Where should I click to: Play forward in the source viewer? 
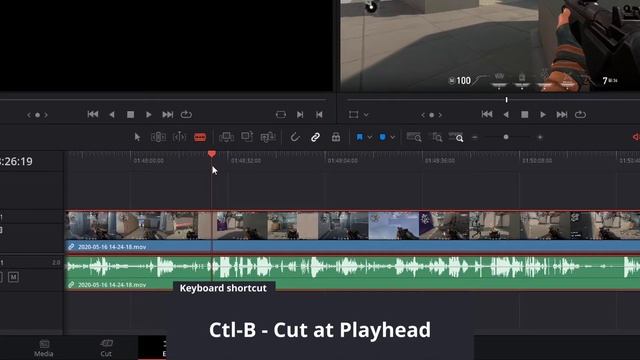coord(149,115)
